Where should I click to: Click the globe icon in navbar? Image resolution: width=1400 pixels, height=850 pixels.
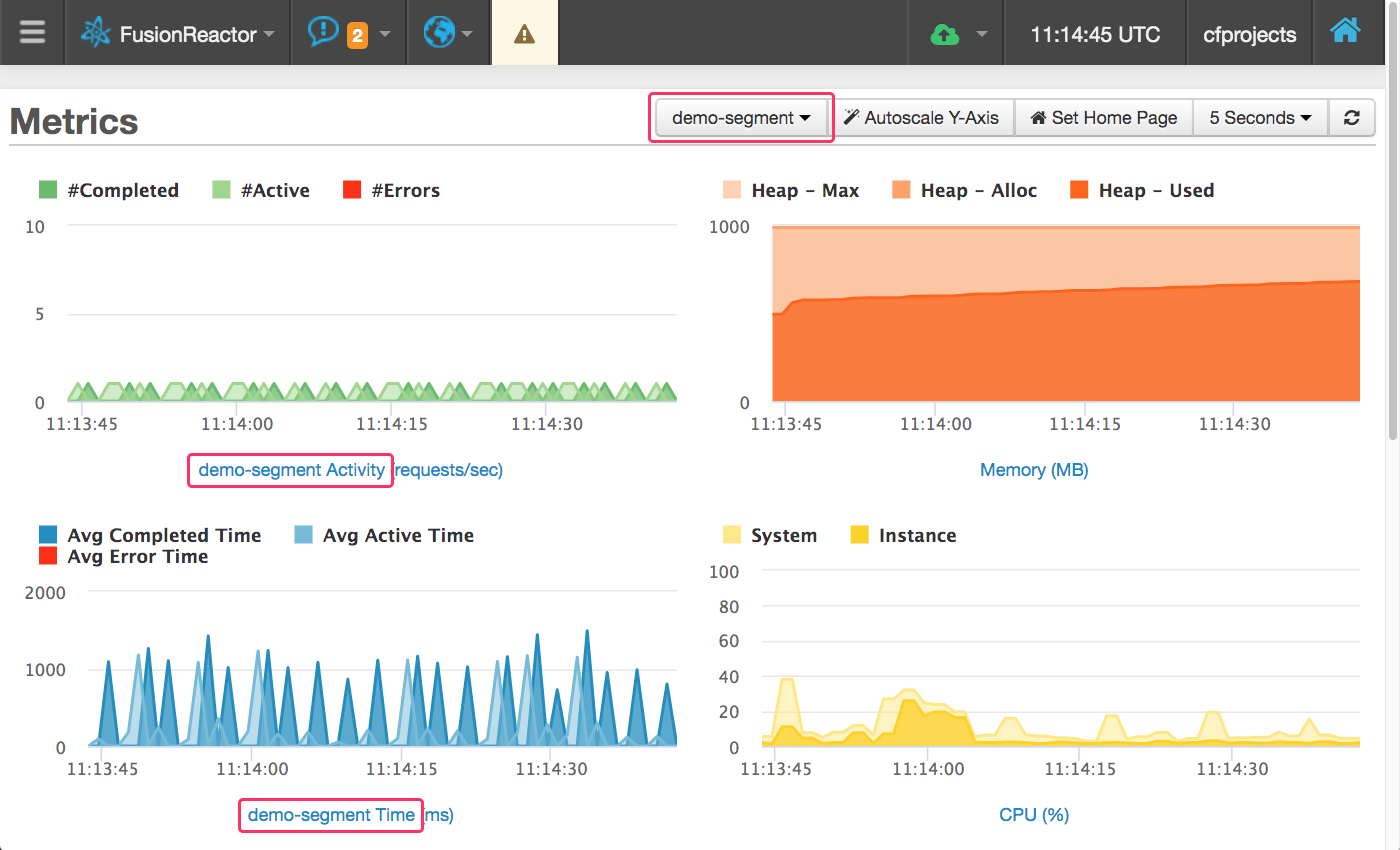coord(438,33)
